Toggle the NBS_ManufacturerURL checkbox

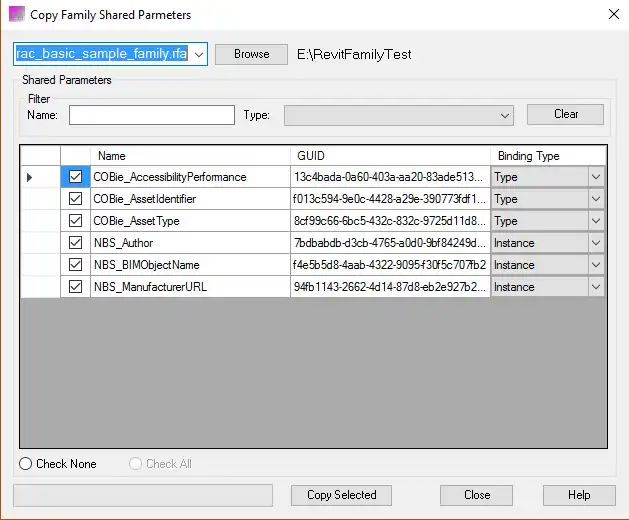click(x=75, y=287)
